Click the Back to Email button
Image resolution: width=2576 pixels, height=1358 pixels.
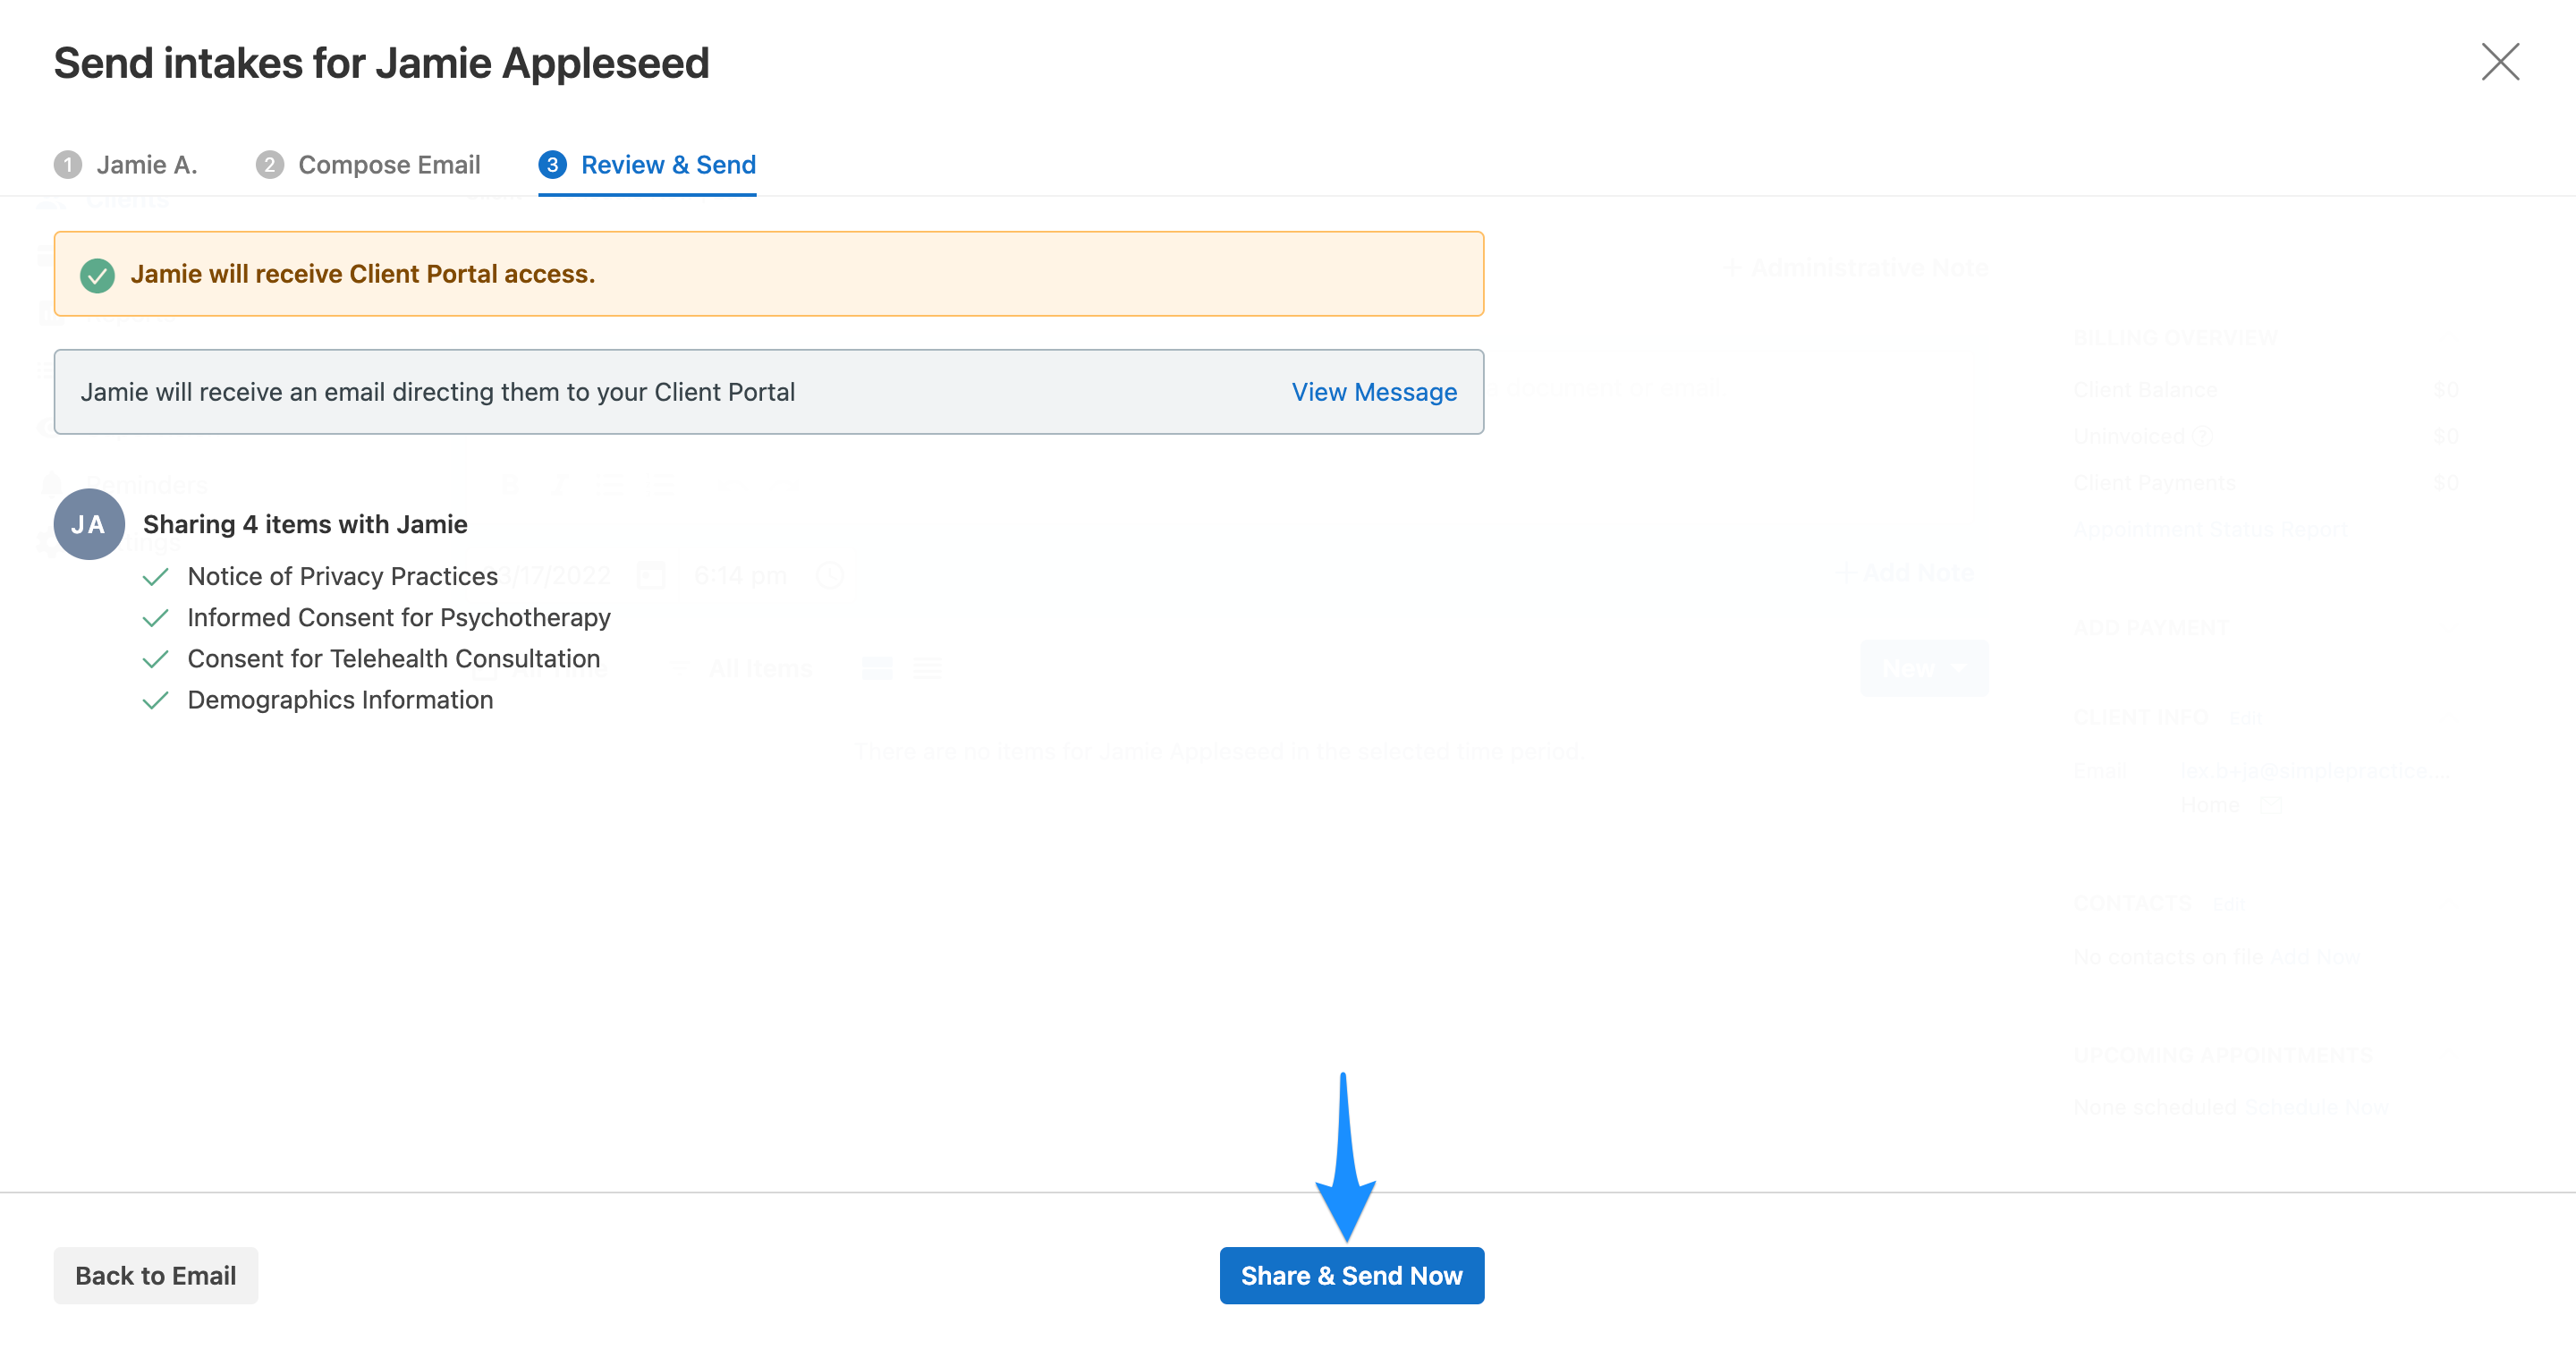(156, 1275)
